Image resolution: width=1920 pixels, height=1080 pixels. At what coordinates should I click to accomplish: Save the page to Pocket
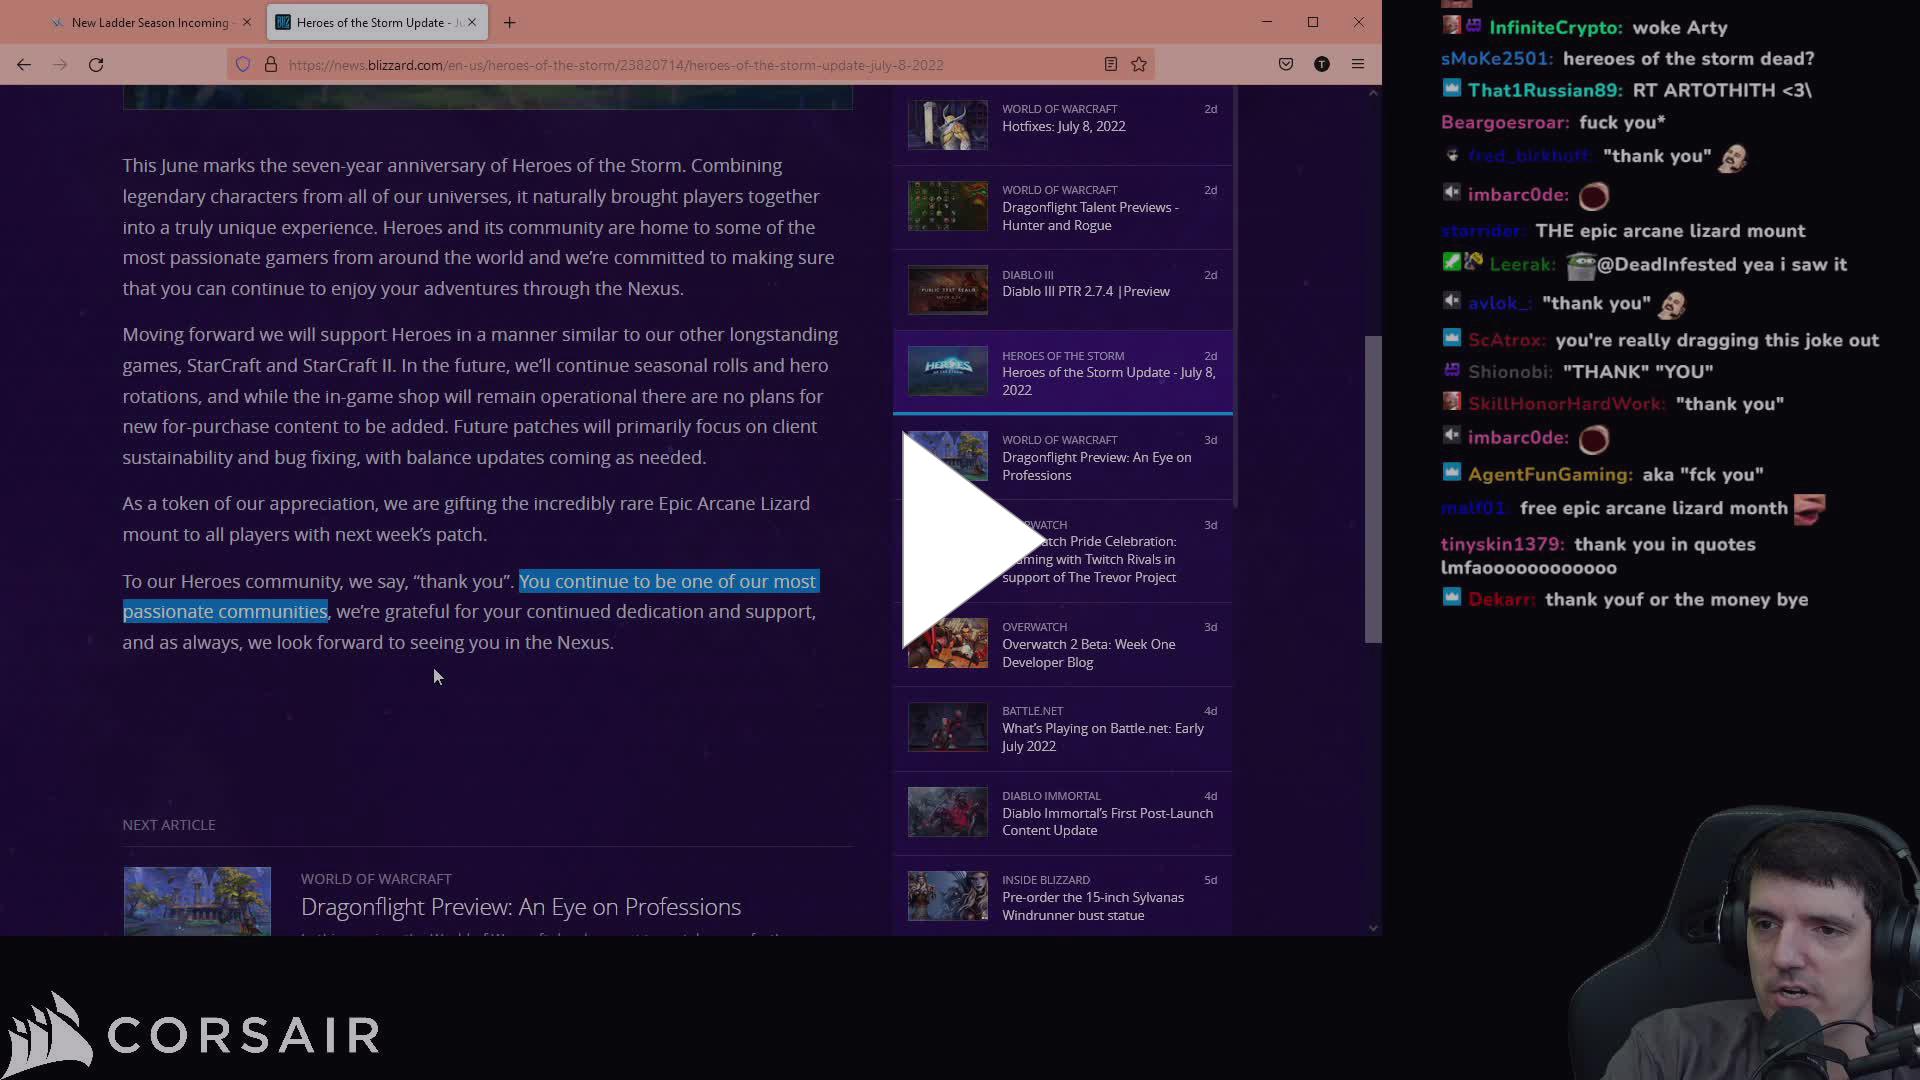(1286, 64)
